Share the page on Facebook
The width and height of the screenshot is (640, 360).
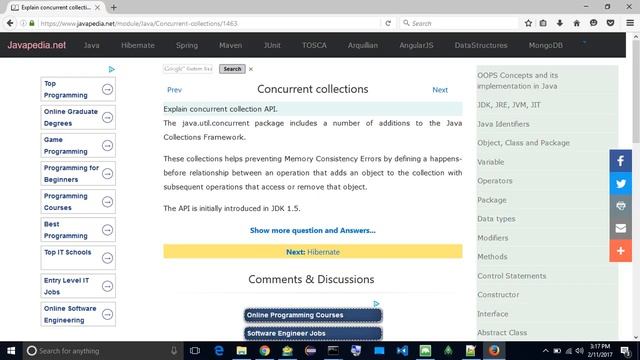[x=620, y=161]
